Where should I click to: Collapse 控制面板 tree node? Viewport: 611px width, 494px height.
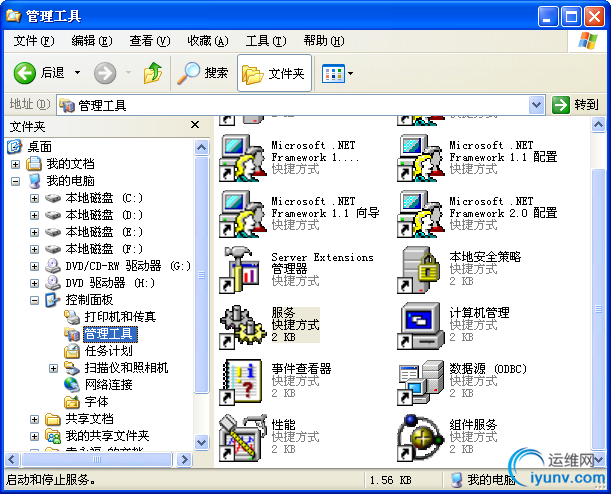(x=34, y=300)
